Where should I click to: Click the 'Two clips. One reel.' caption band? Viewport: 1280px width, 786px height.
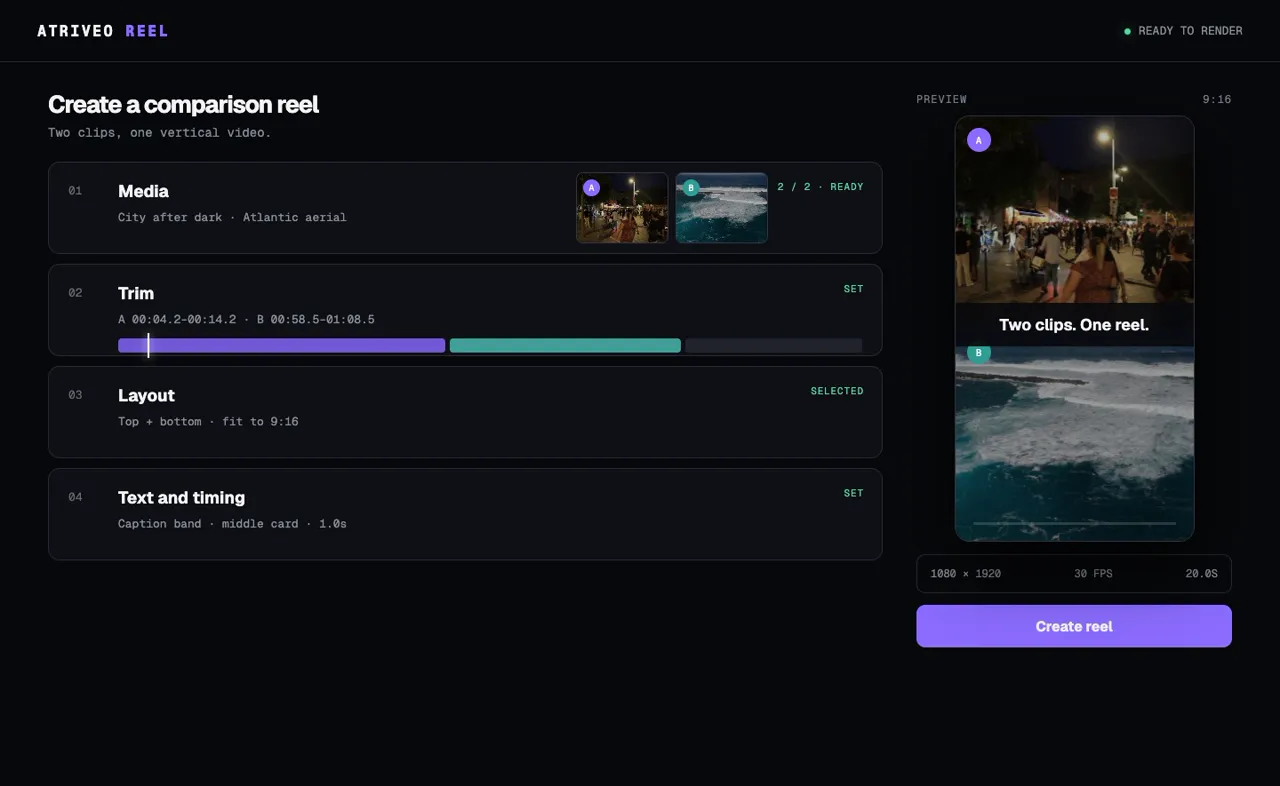click(1074, 325)
